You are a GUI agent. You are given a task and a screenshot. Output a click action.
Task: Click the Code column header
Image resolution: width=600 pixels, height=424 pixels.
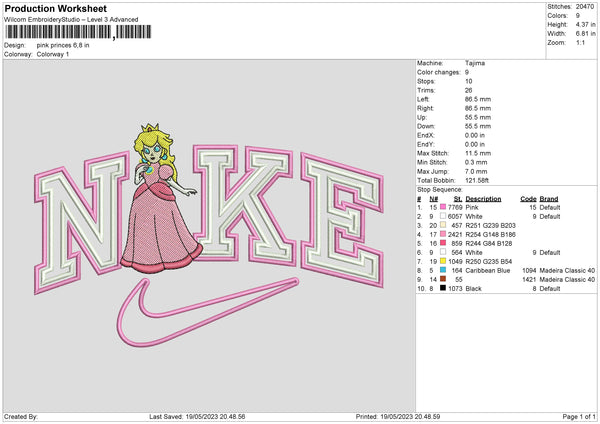pyautogui.click(x=528, y=199)
